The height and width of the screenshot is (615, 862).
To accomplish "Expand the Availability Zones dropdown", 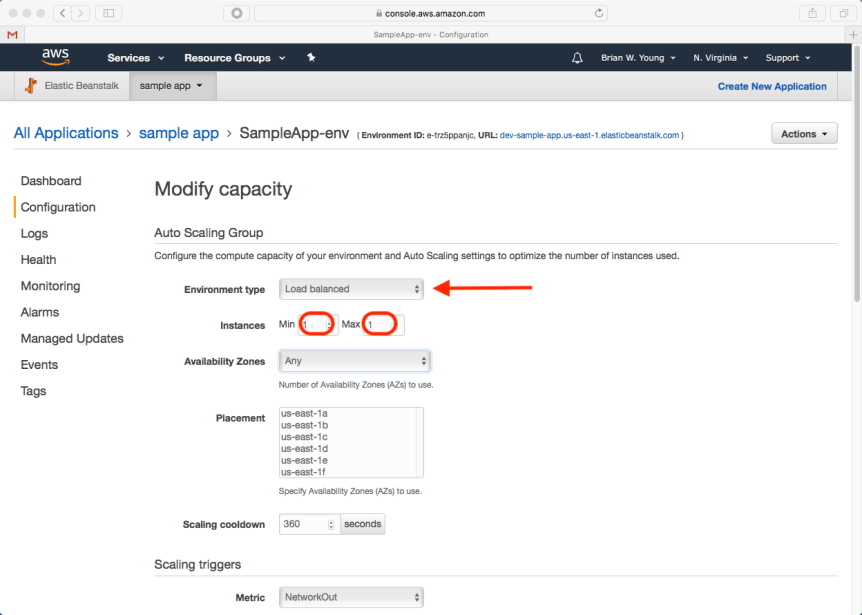I will pos(355,360).
